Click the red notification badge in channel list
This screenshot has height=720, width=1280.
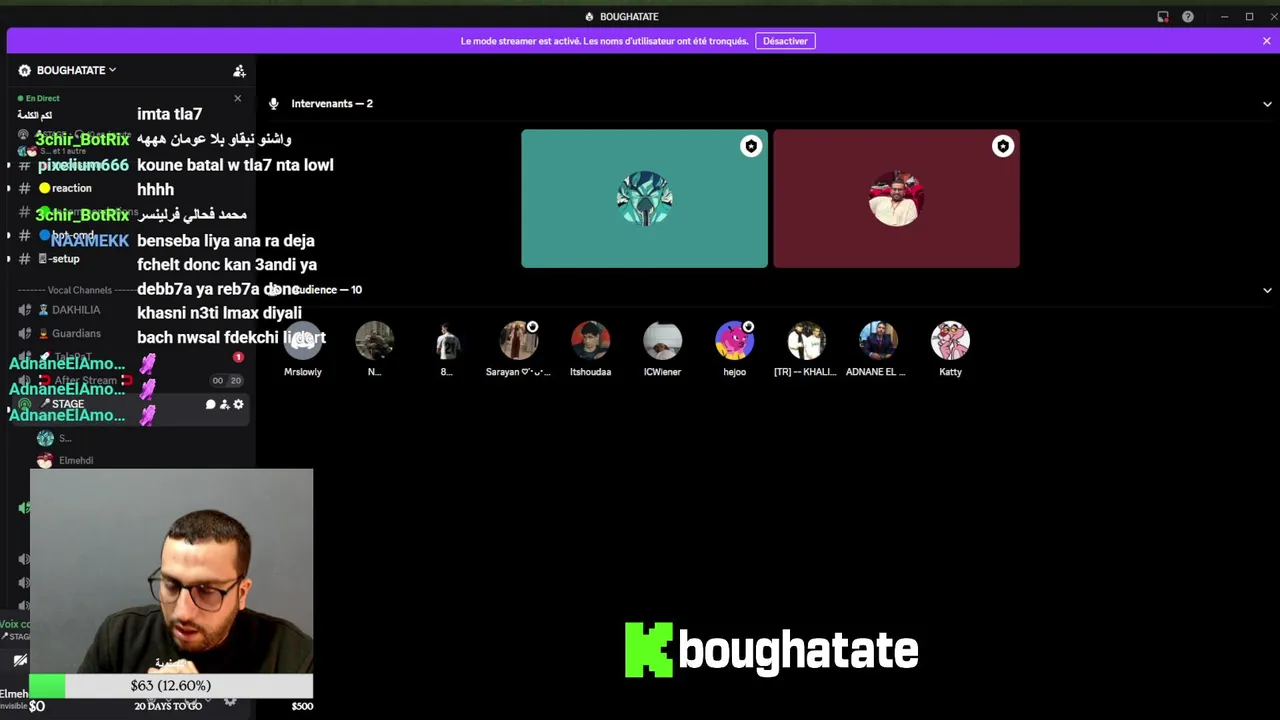click(238, 357)
